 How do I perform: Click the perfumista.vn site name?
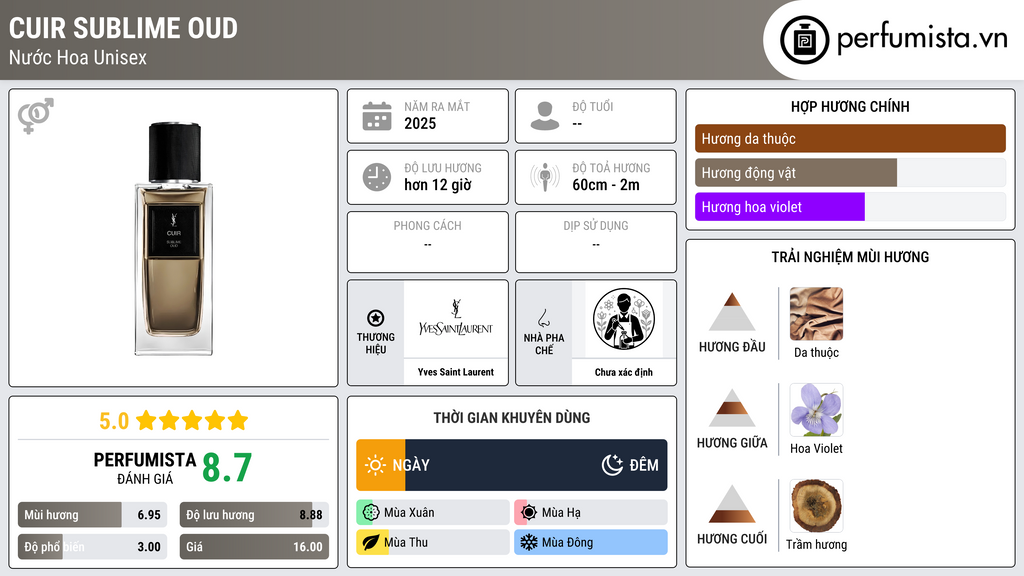tap(922, 38)
